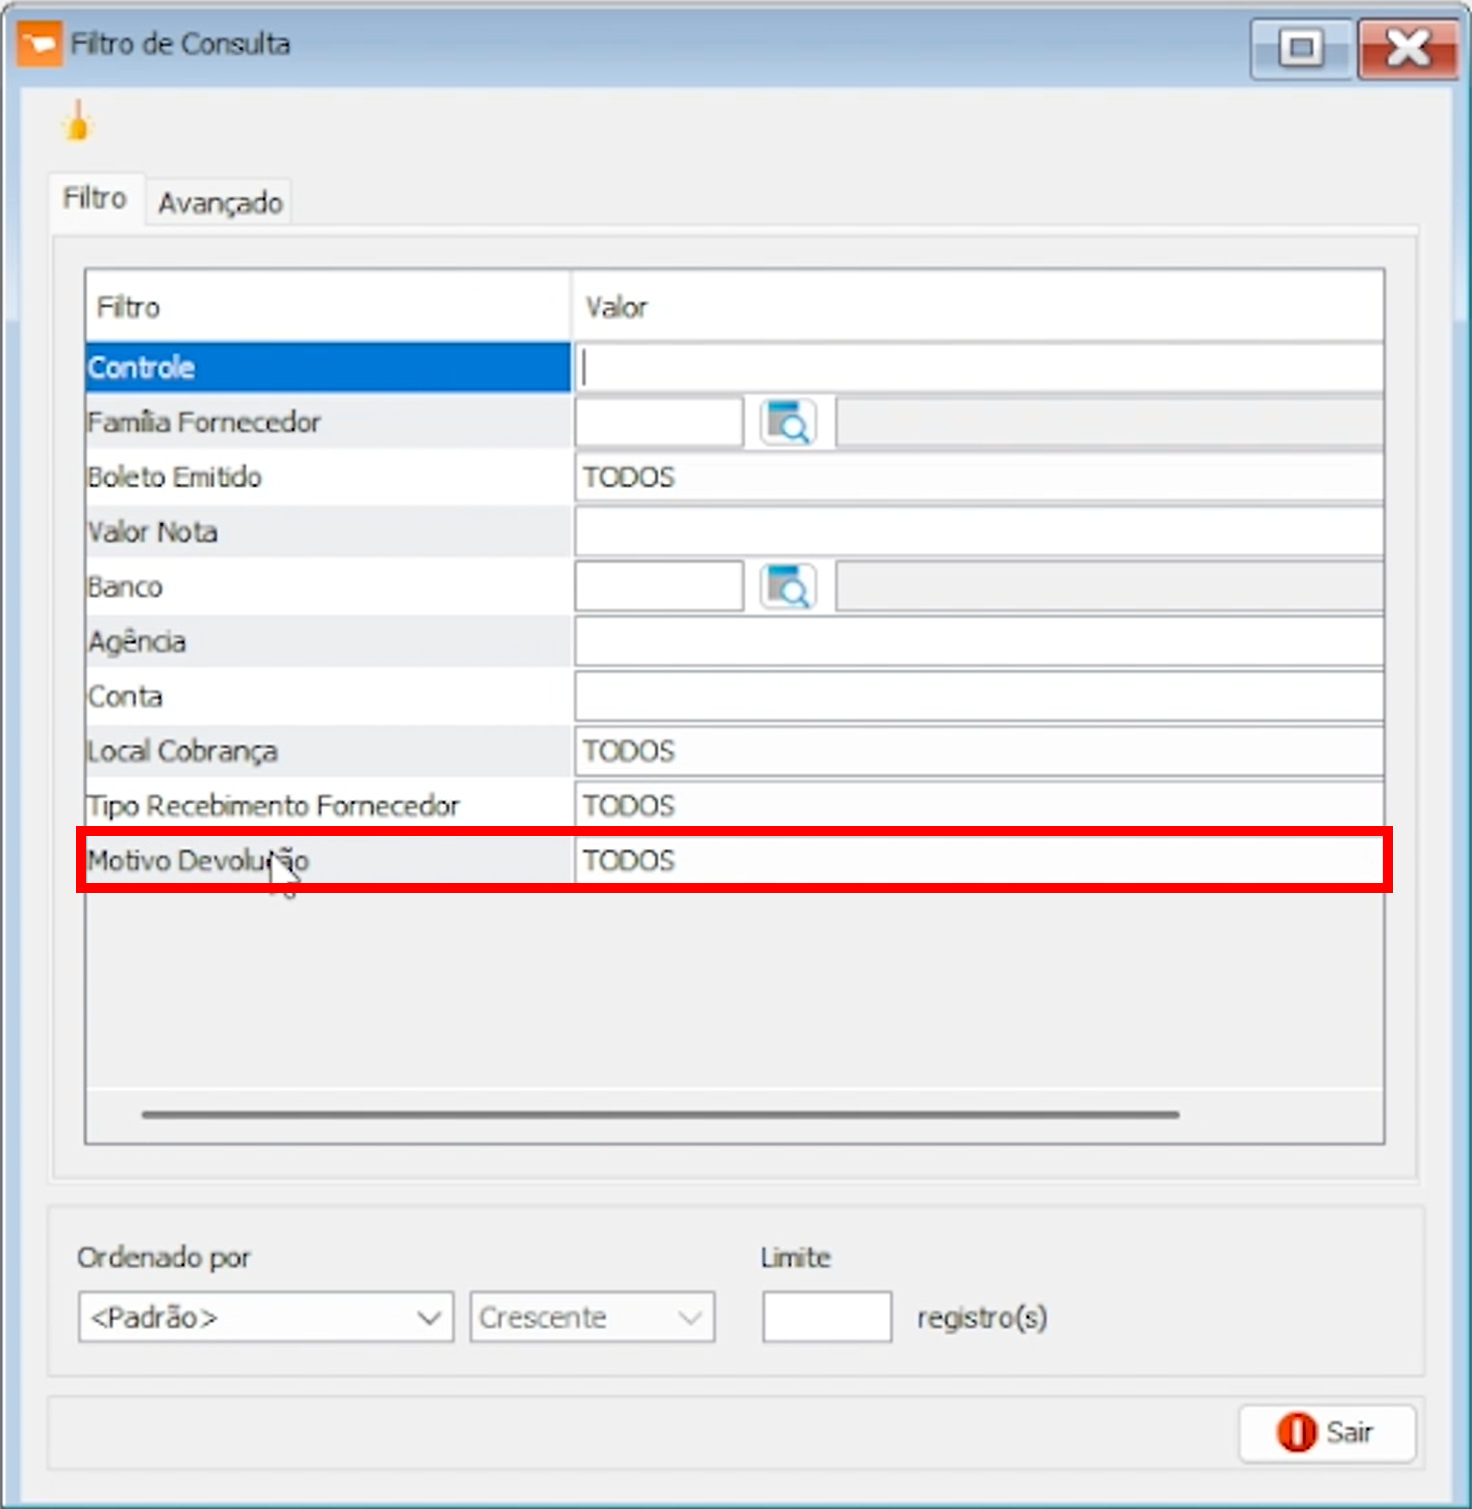Open the Família Fornecedor lookup search icon

[x=788, y=423]
